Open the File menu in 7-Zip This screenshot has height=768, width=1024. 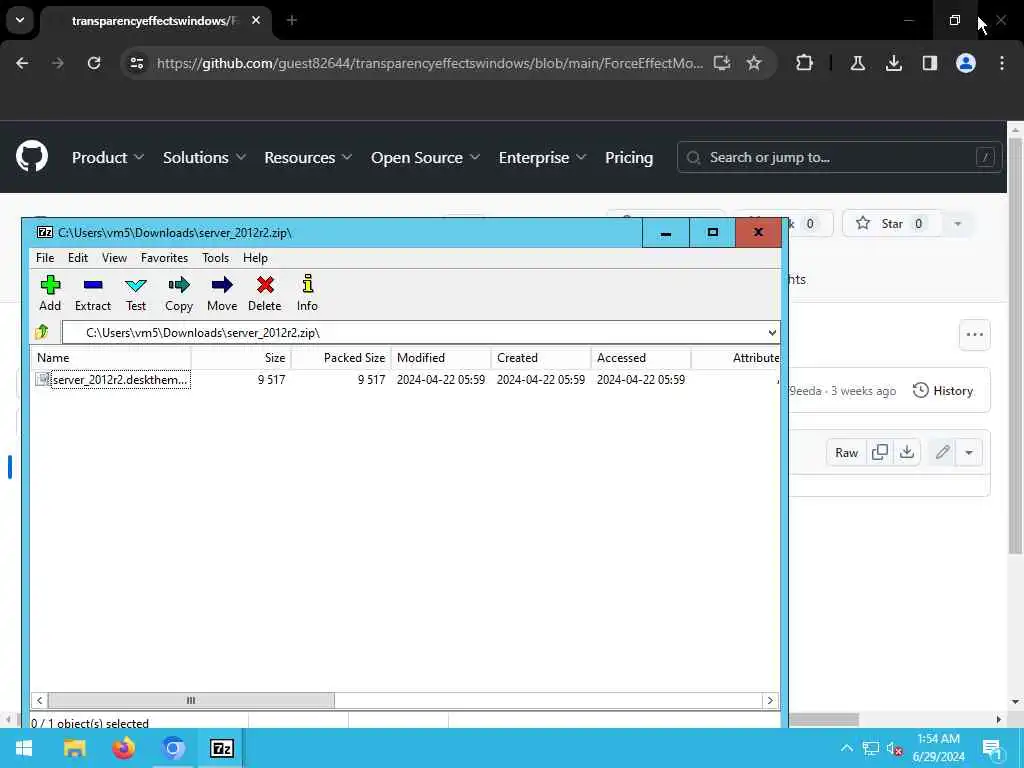[x=45, y=258]
